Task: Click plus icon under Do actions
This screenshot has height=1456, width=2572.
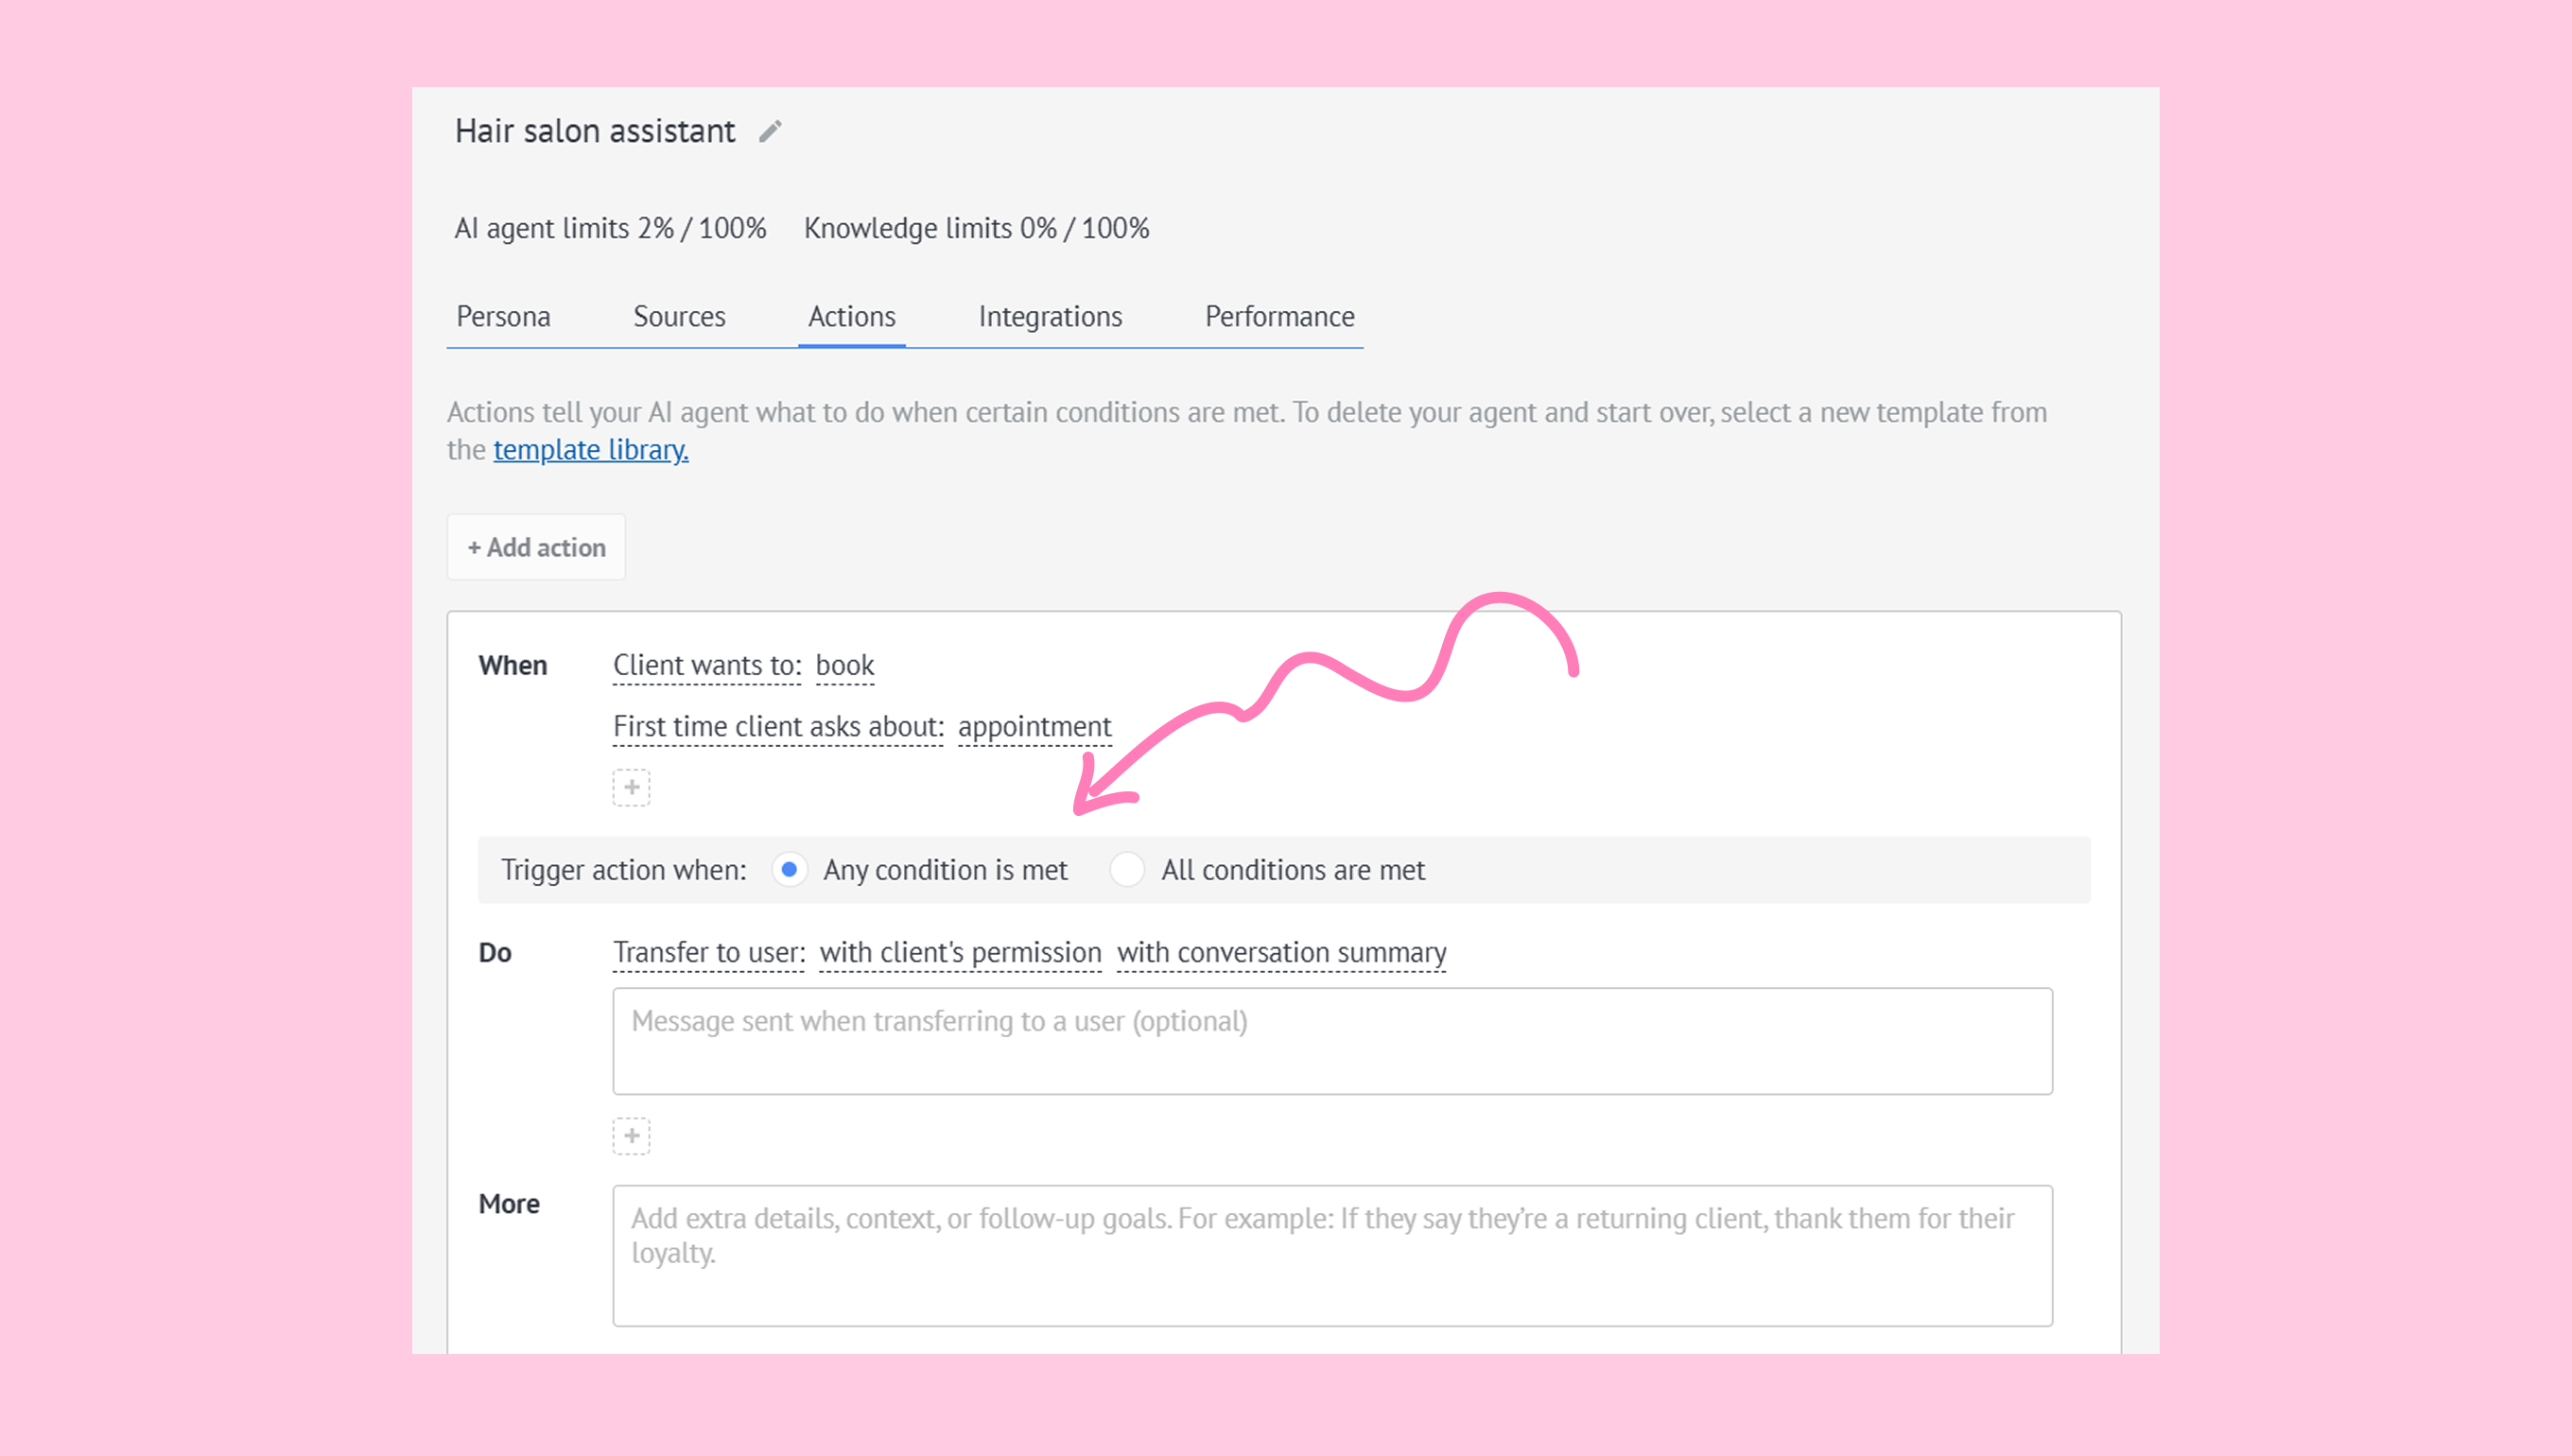Action: [x=631, y=1136]
